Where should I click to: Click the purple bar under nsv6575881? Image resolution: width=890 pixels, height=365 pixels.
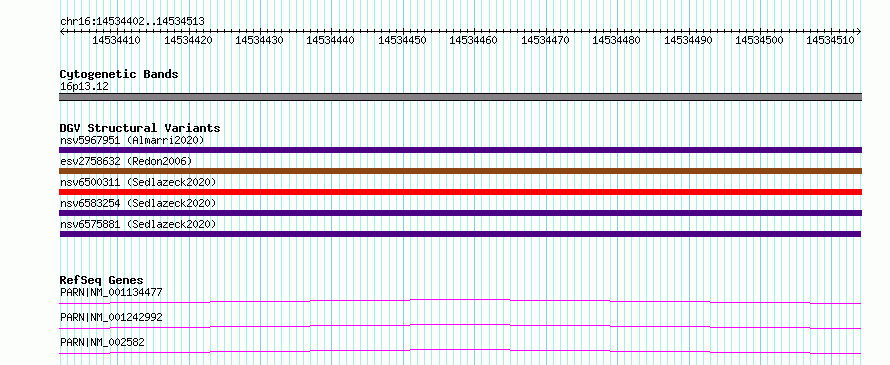[x=460, y=234]
